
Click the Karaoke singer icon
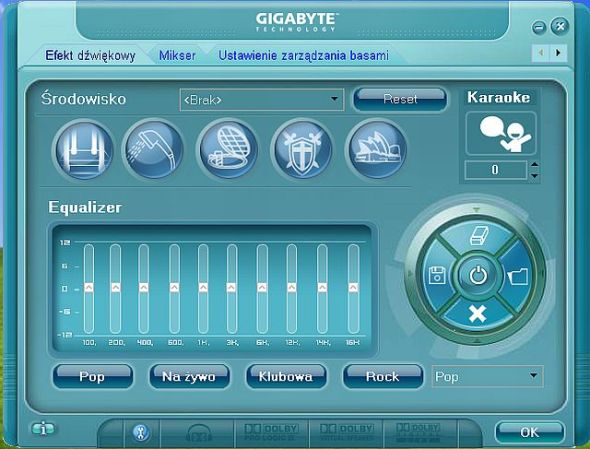point(501,133)
